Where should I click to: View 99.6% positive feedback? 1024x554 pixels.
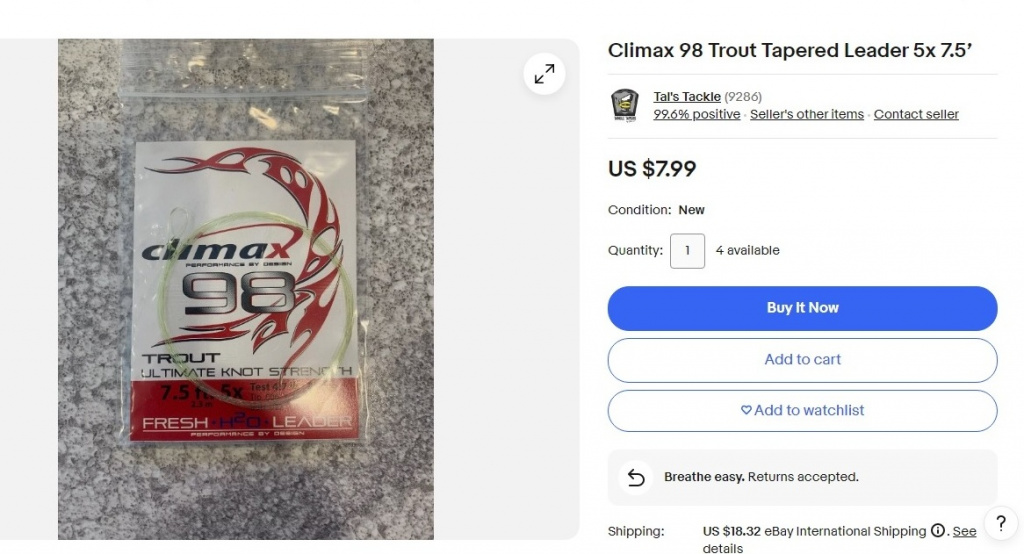coord(697,114)
